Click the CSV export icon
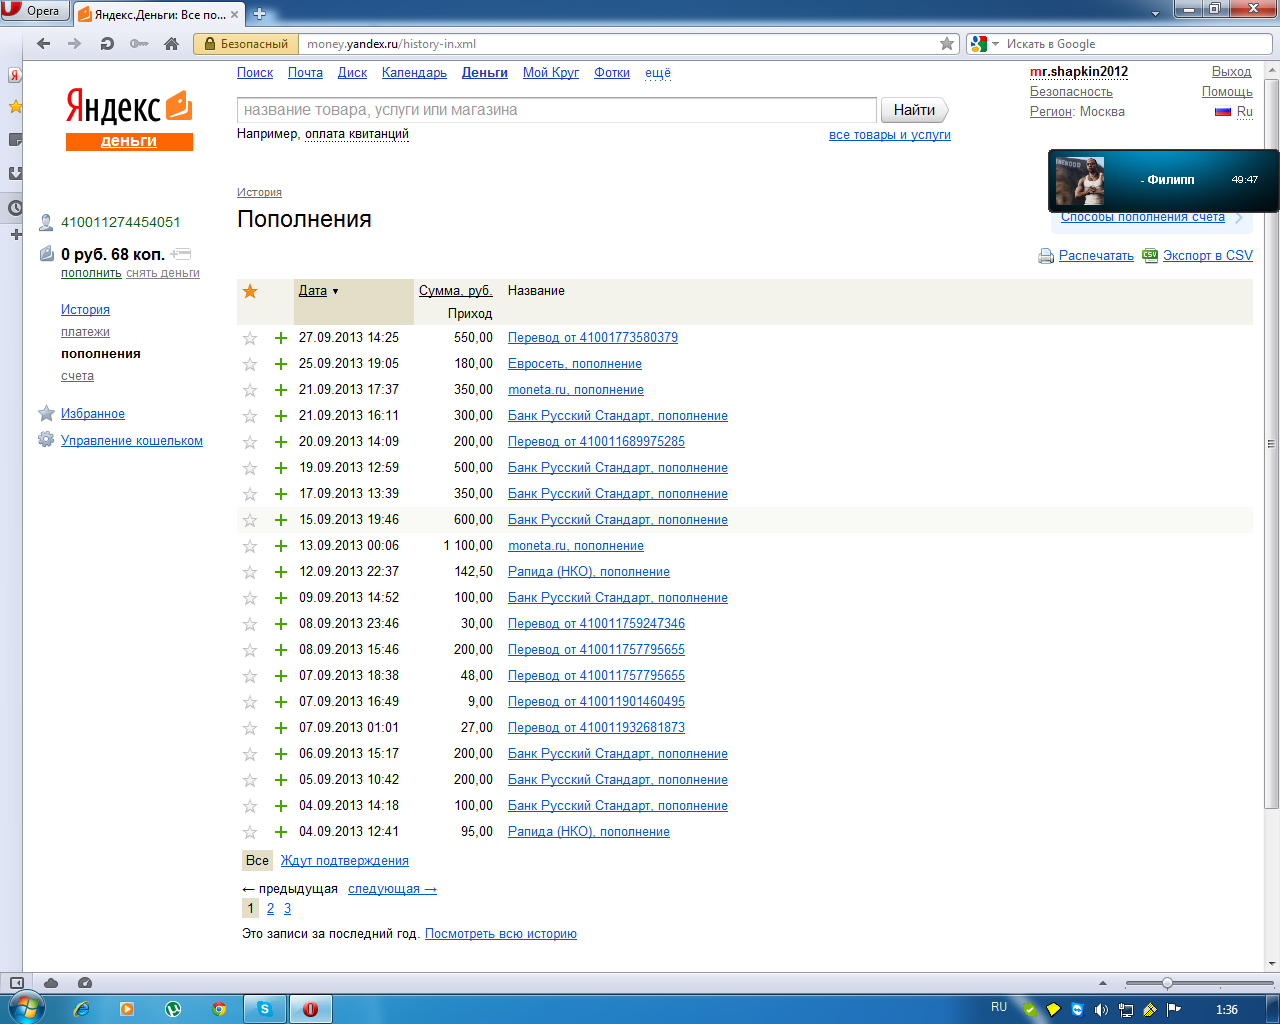Image resolution: width=1280 pixels, height=1024 pixels. pos(1150,255)
